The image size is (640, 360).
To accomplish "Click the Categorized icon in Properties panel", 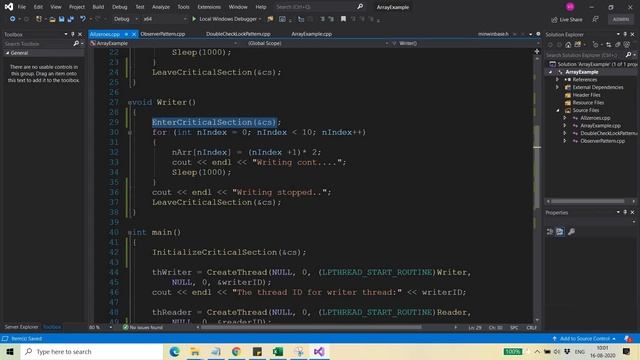I will point(550,231).
